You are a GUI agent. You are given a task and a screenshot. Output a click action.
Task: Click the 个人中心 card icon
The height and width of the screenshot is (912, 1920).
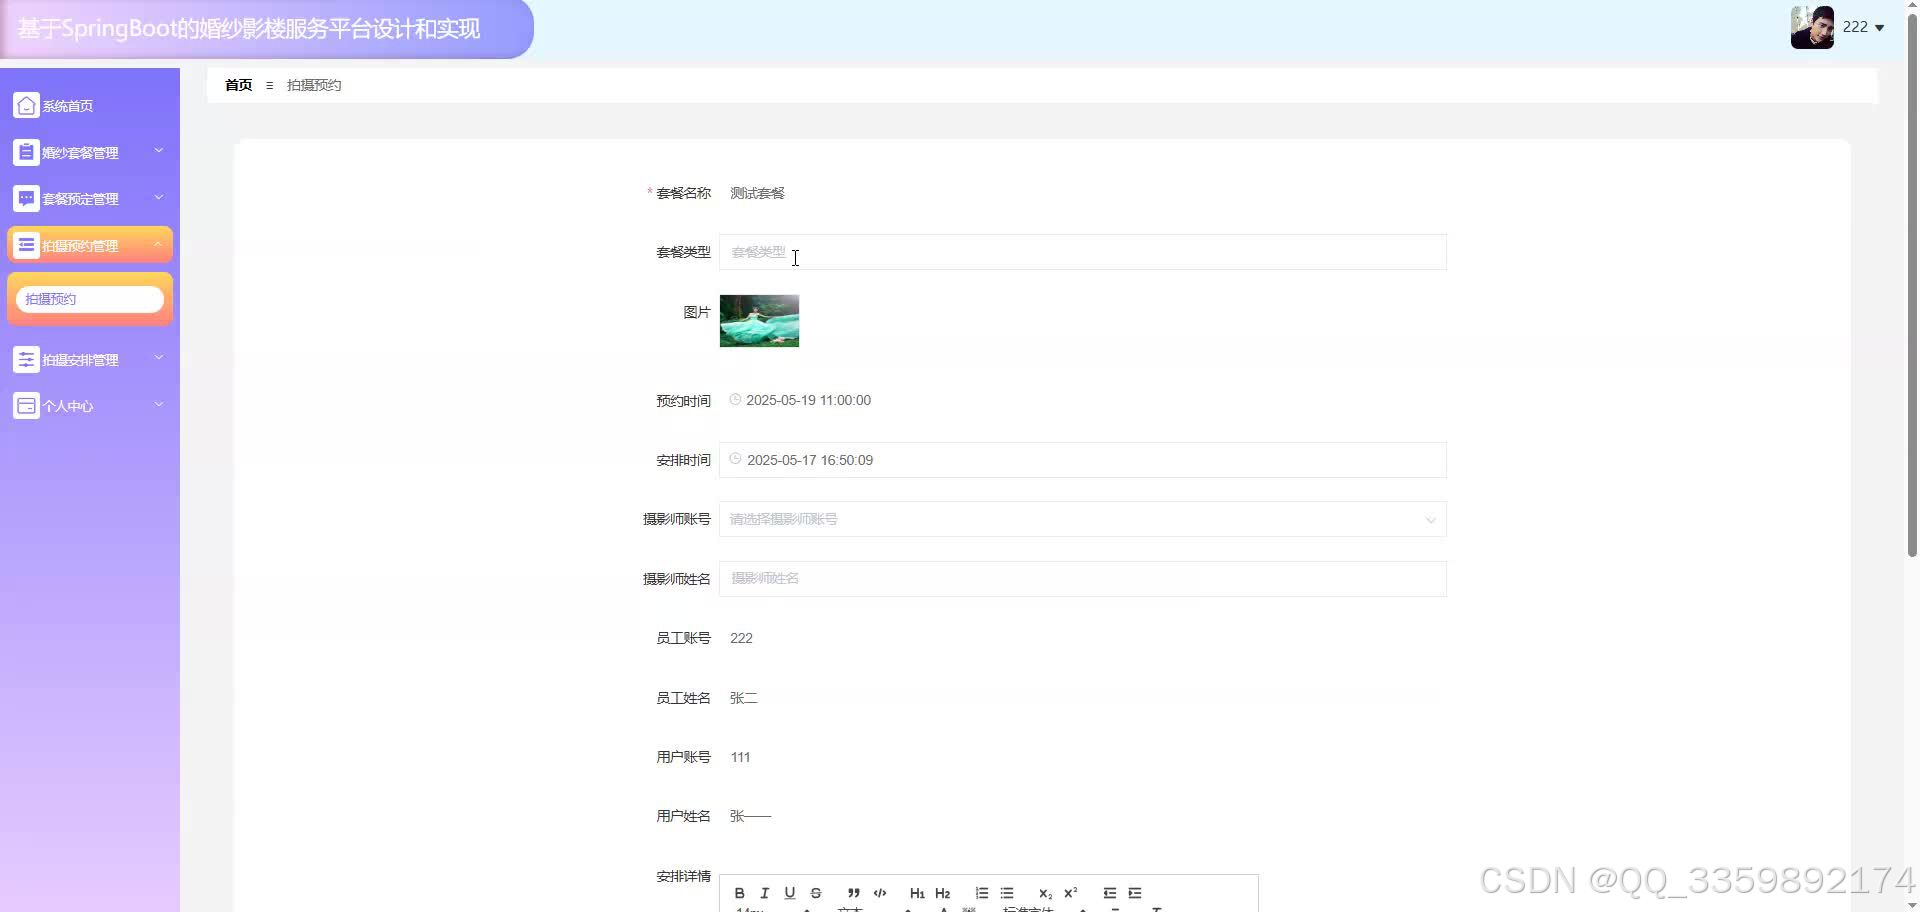coord(26,405)
